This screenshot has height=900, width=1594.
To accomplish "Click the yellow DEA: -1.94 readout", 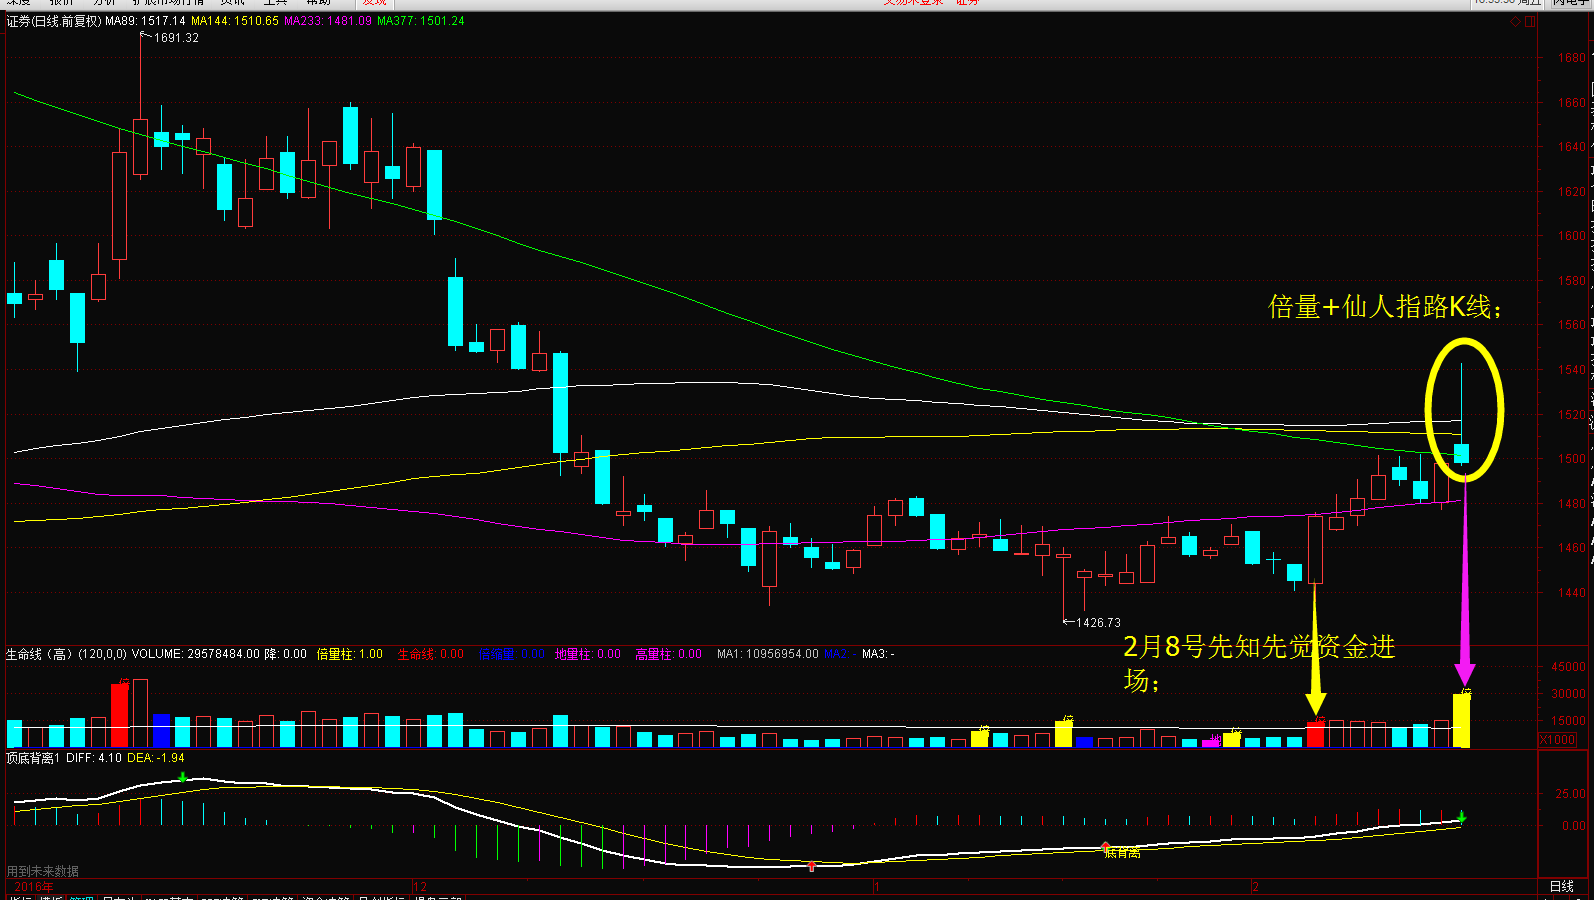I will [156, 758].
